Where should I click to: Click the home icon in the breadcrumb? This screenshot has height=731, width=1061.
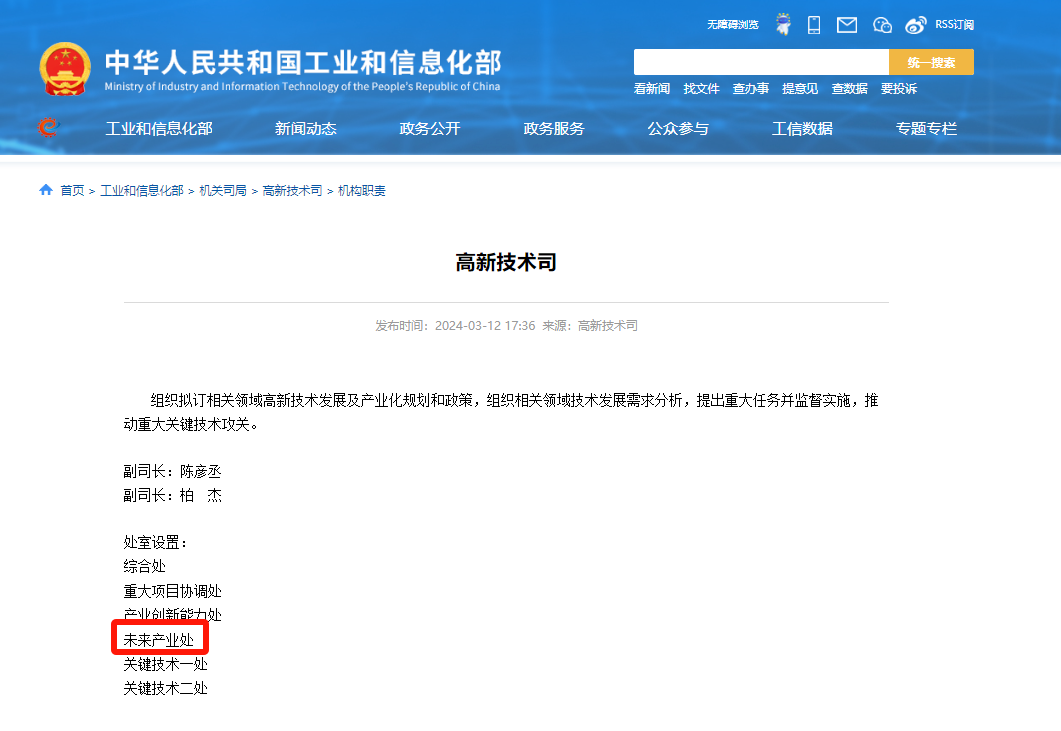[44, 189]
